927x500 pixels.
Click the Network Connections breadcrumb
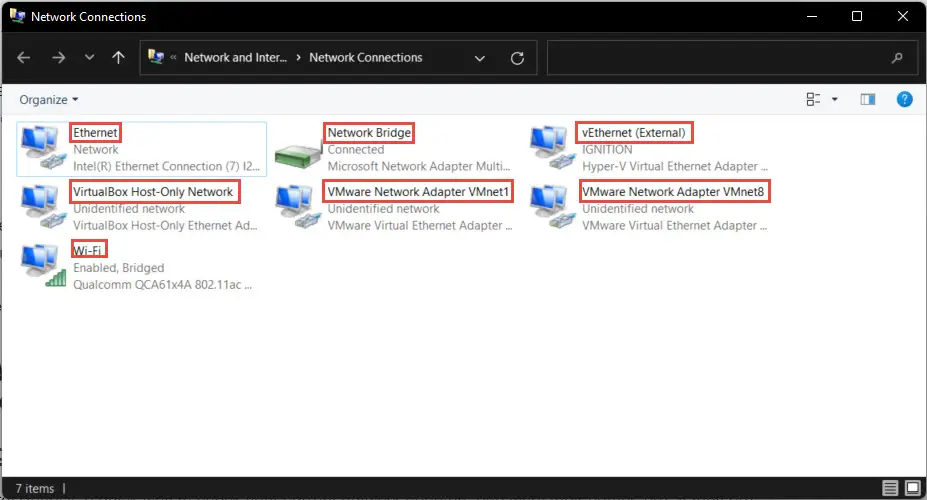tap(365, 57)
